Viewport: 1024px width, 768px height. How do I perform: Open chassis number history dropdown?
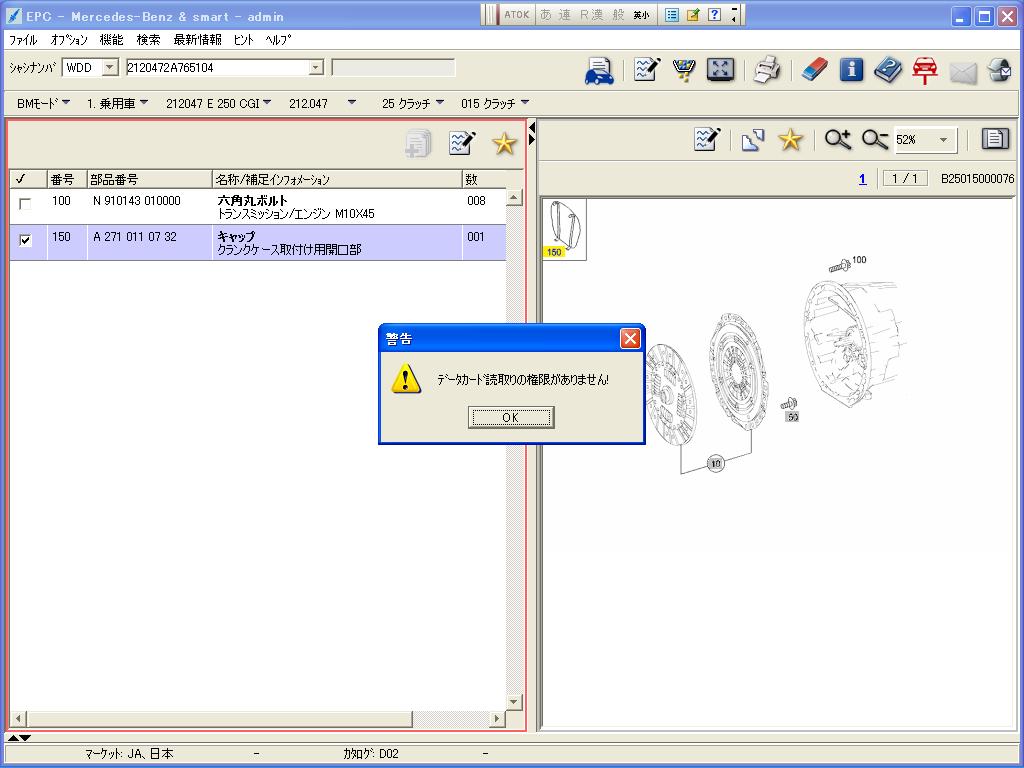[316, 67]
